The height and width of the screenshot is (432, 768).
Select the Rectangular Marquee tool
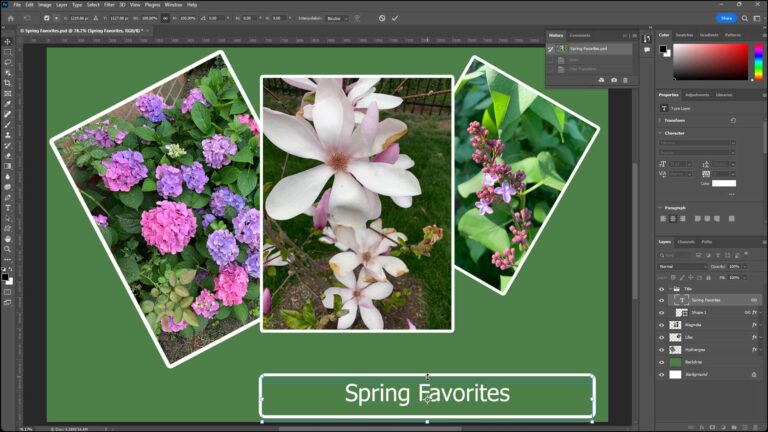pos(7,52)
